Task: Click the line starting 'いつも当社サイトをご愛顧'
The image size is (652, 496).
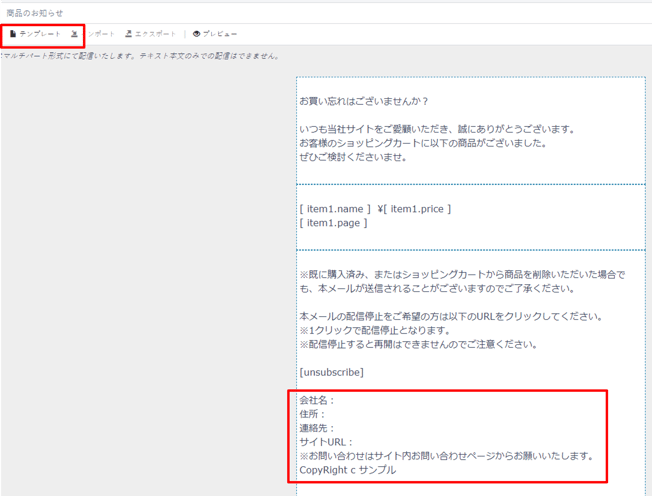Action: click(437, 129)
